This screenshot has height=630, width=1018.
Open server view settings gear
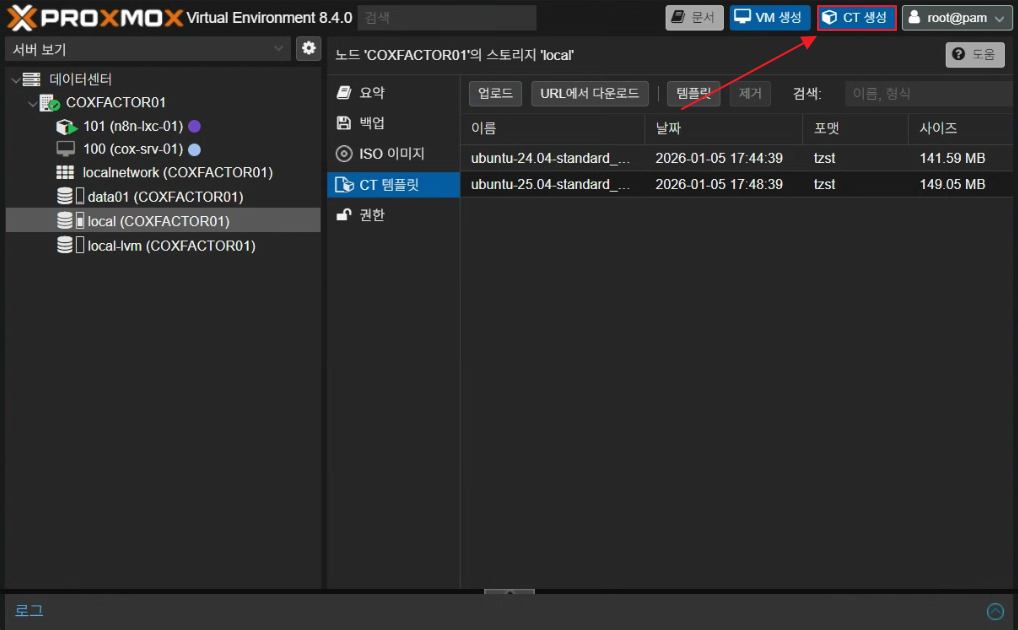pyautogui.click(x=308, y=48)
